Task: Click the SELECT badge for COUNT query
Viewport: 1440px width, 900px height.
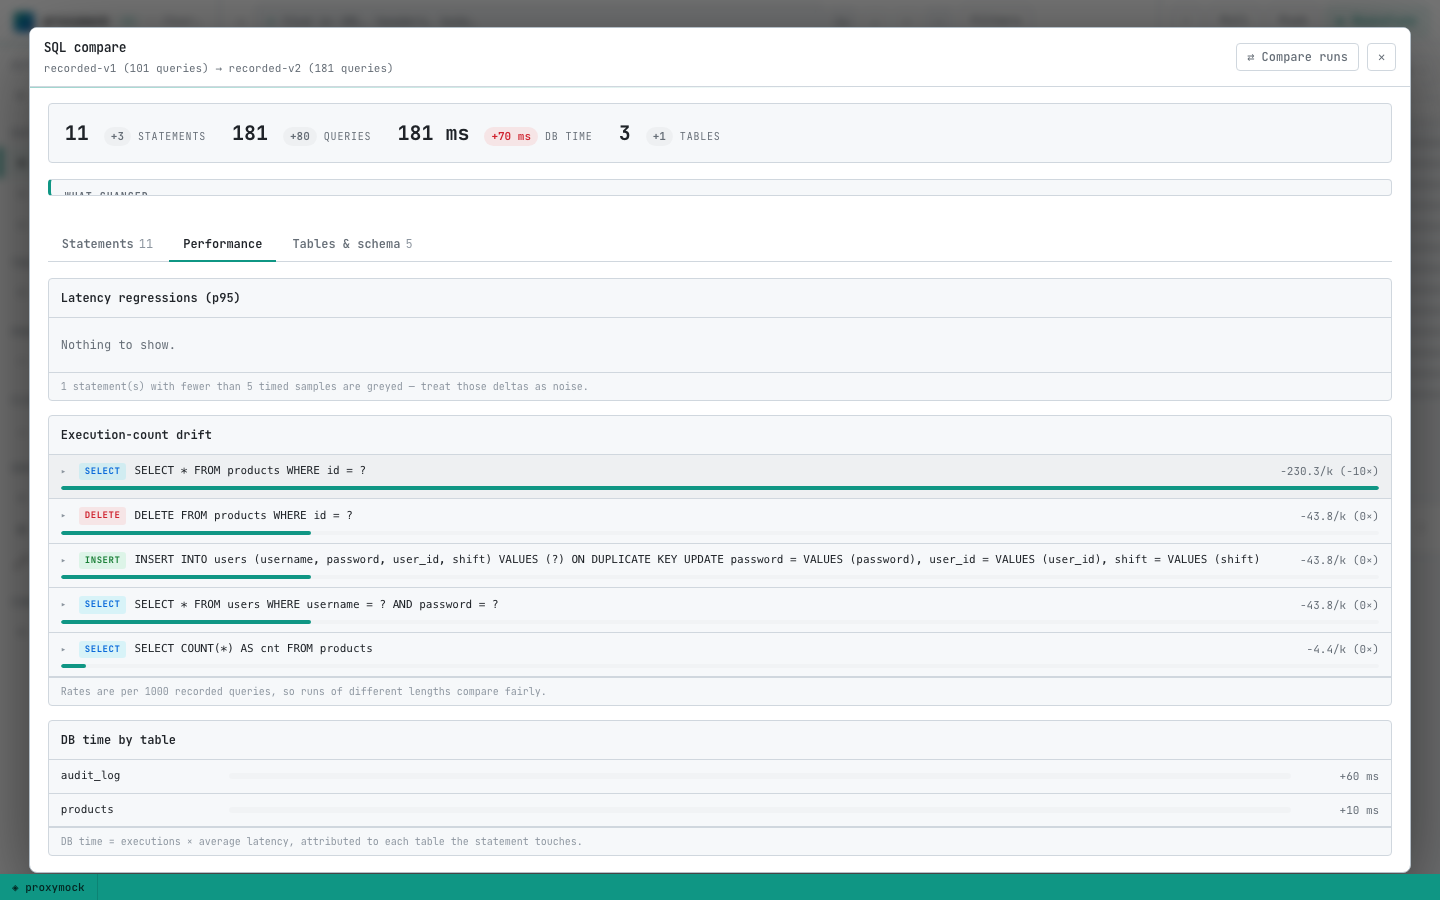Action: [x=102, y=649]
